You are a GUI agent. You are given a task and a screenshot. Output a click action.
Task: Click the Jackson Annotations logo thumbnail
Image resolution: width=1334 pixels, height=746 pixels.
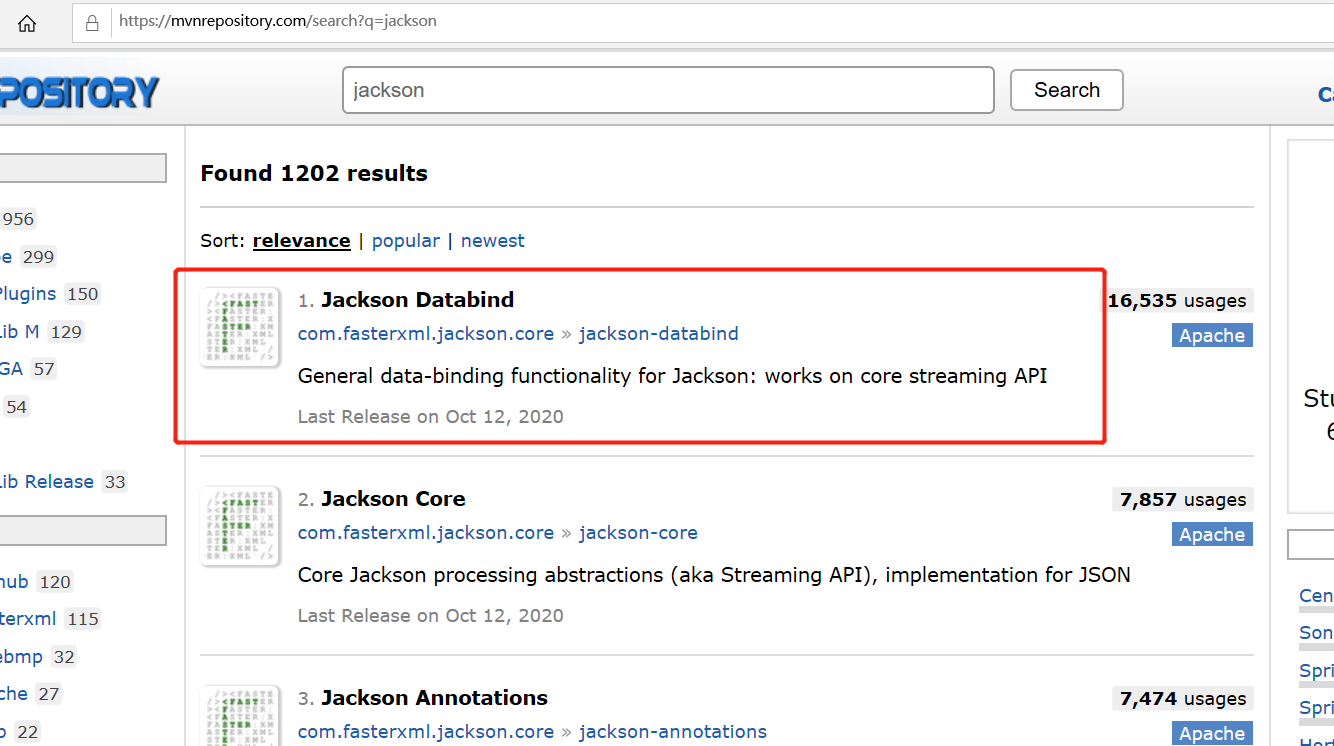pos(238,716)
